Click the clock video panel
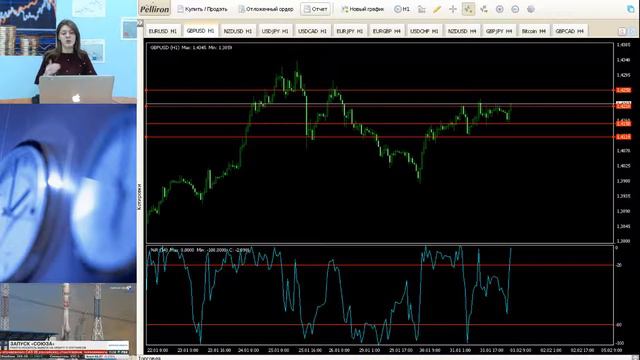This screenshot has height=360, width=640. click(x=68, y=193)
